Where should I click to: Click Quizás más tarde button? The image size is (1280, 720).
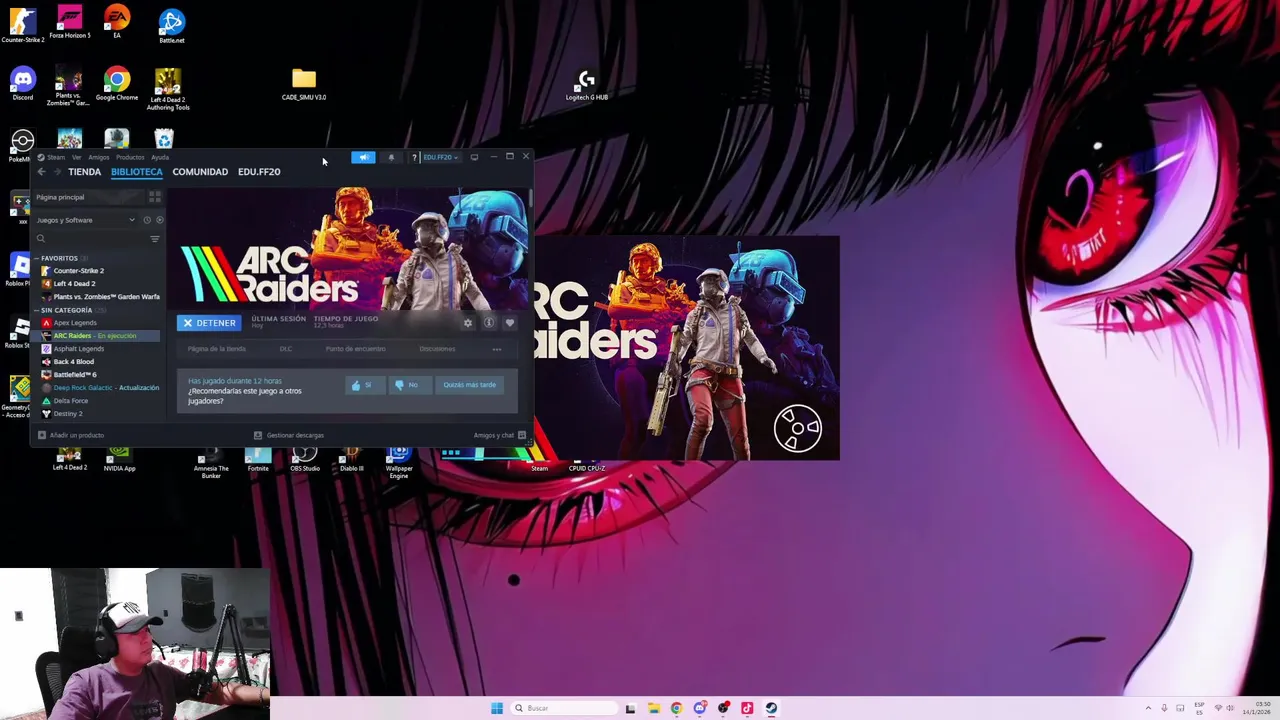(x=469, y=385)
